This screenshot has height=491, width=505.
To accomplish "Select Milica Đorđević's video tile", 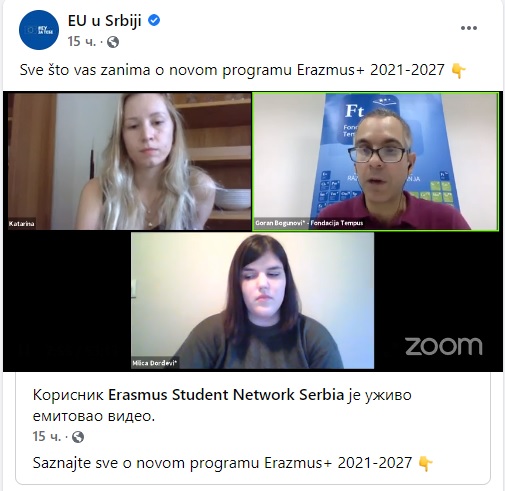I will click(x=253, y=300).
